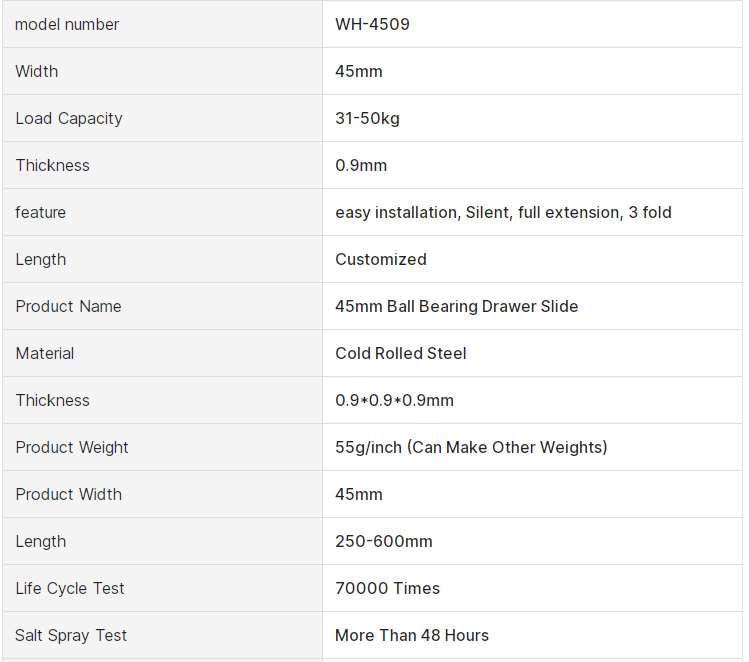
Task: Click the WH-4509 model number value
Action: 372,24
